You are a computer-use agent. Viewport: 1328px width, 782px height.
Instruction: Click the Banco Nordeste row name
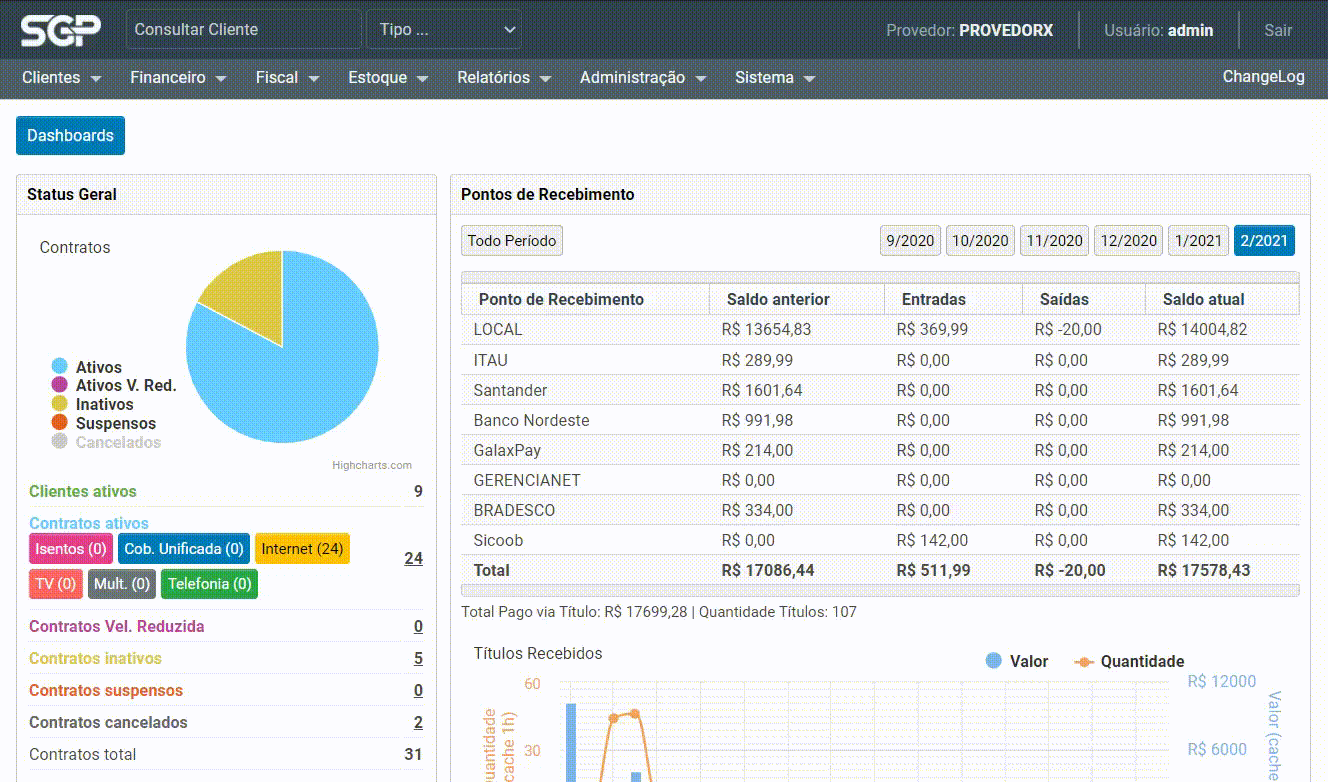point(531,420)
